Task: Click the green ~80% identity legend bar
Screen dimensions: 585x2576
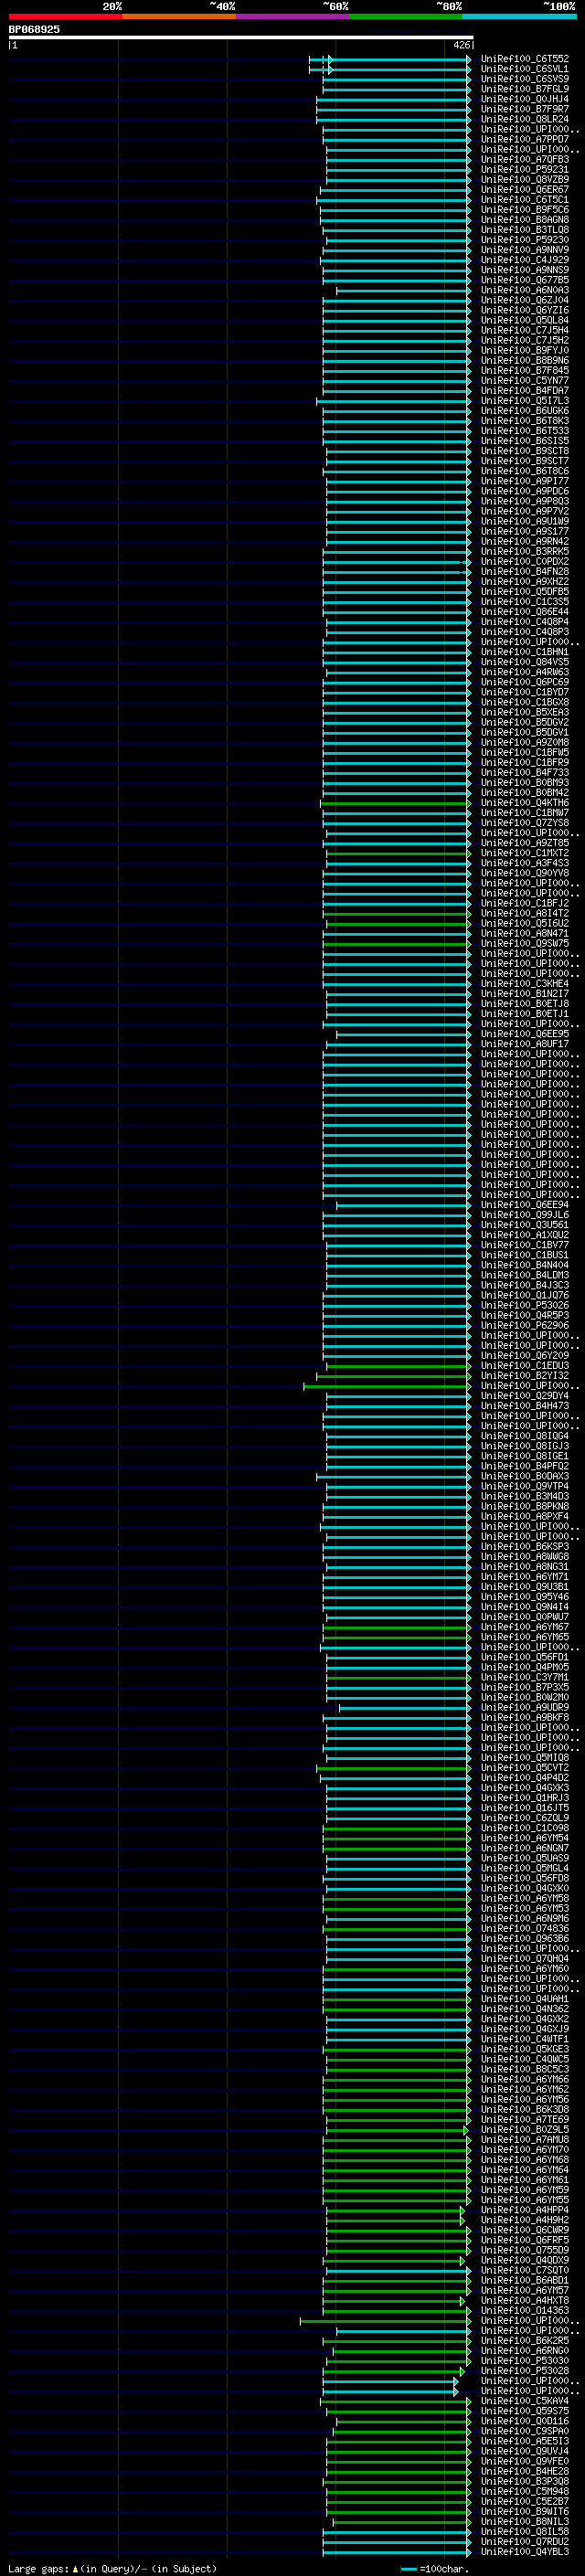Action: click(406, 16)
